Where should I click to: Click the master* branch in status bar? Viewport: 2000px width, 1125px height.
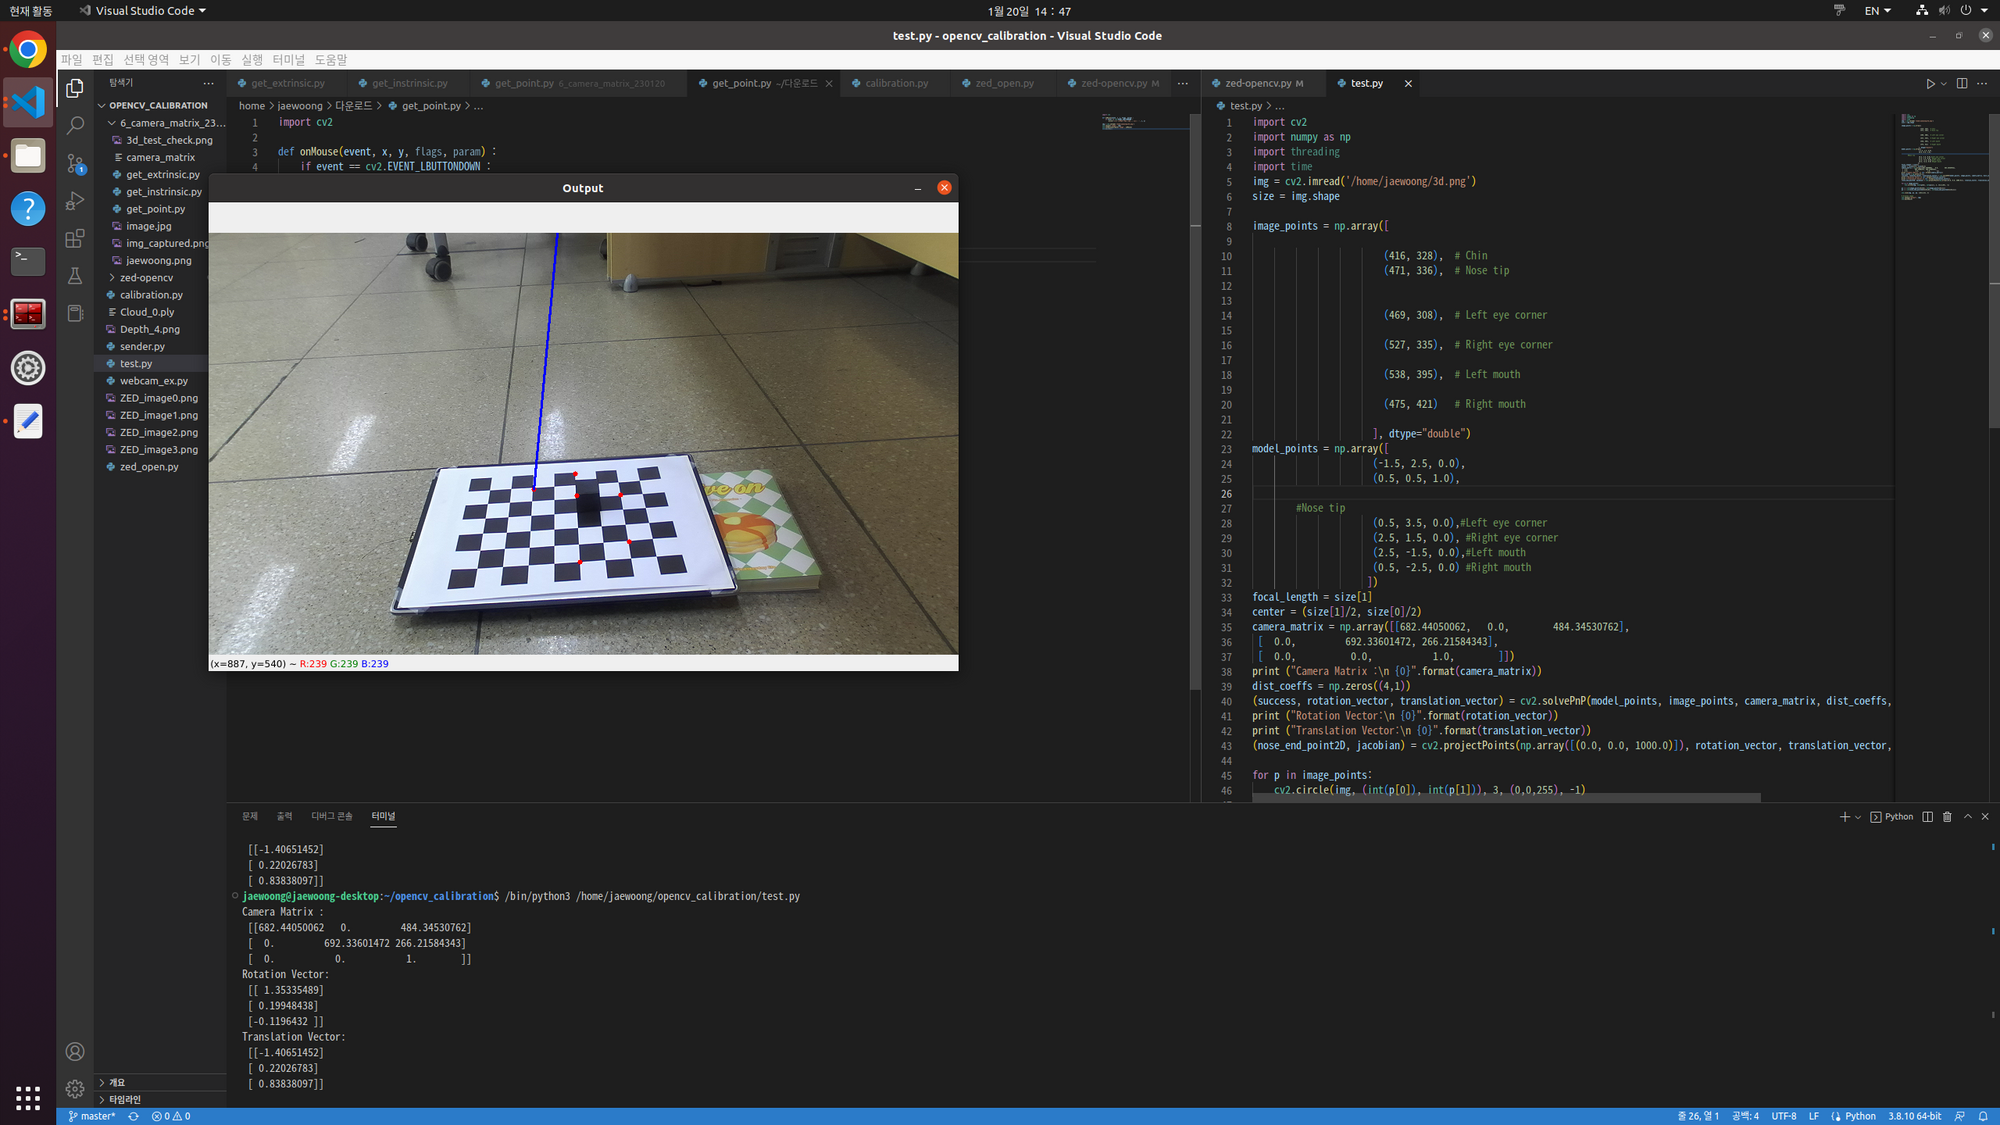(x=92, y=1116)
